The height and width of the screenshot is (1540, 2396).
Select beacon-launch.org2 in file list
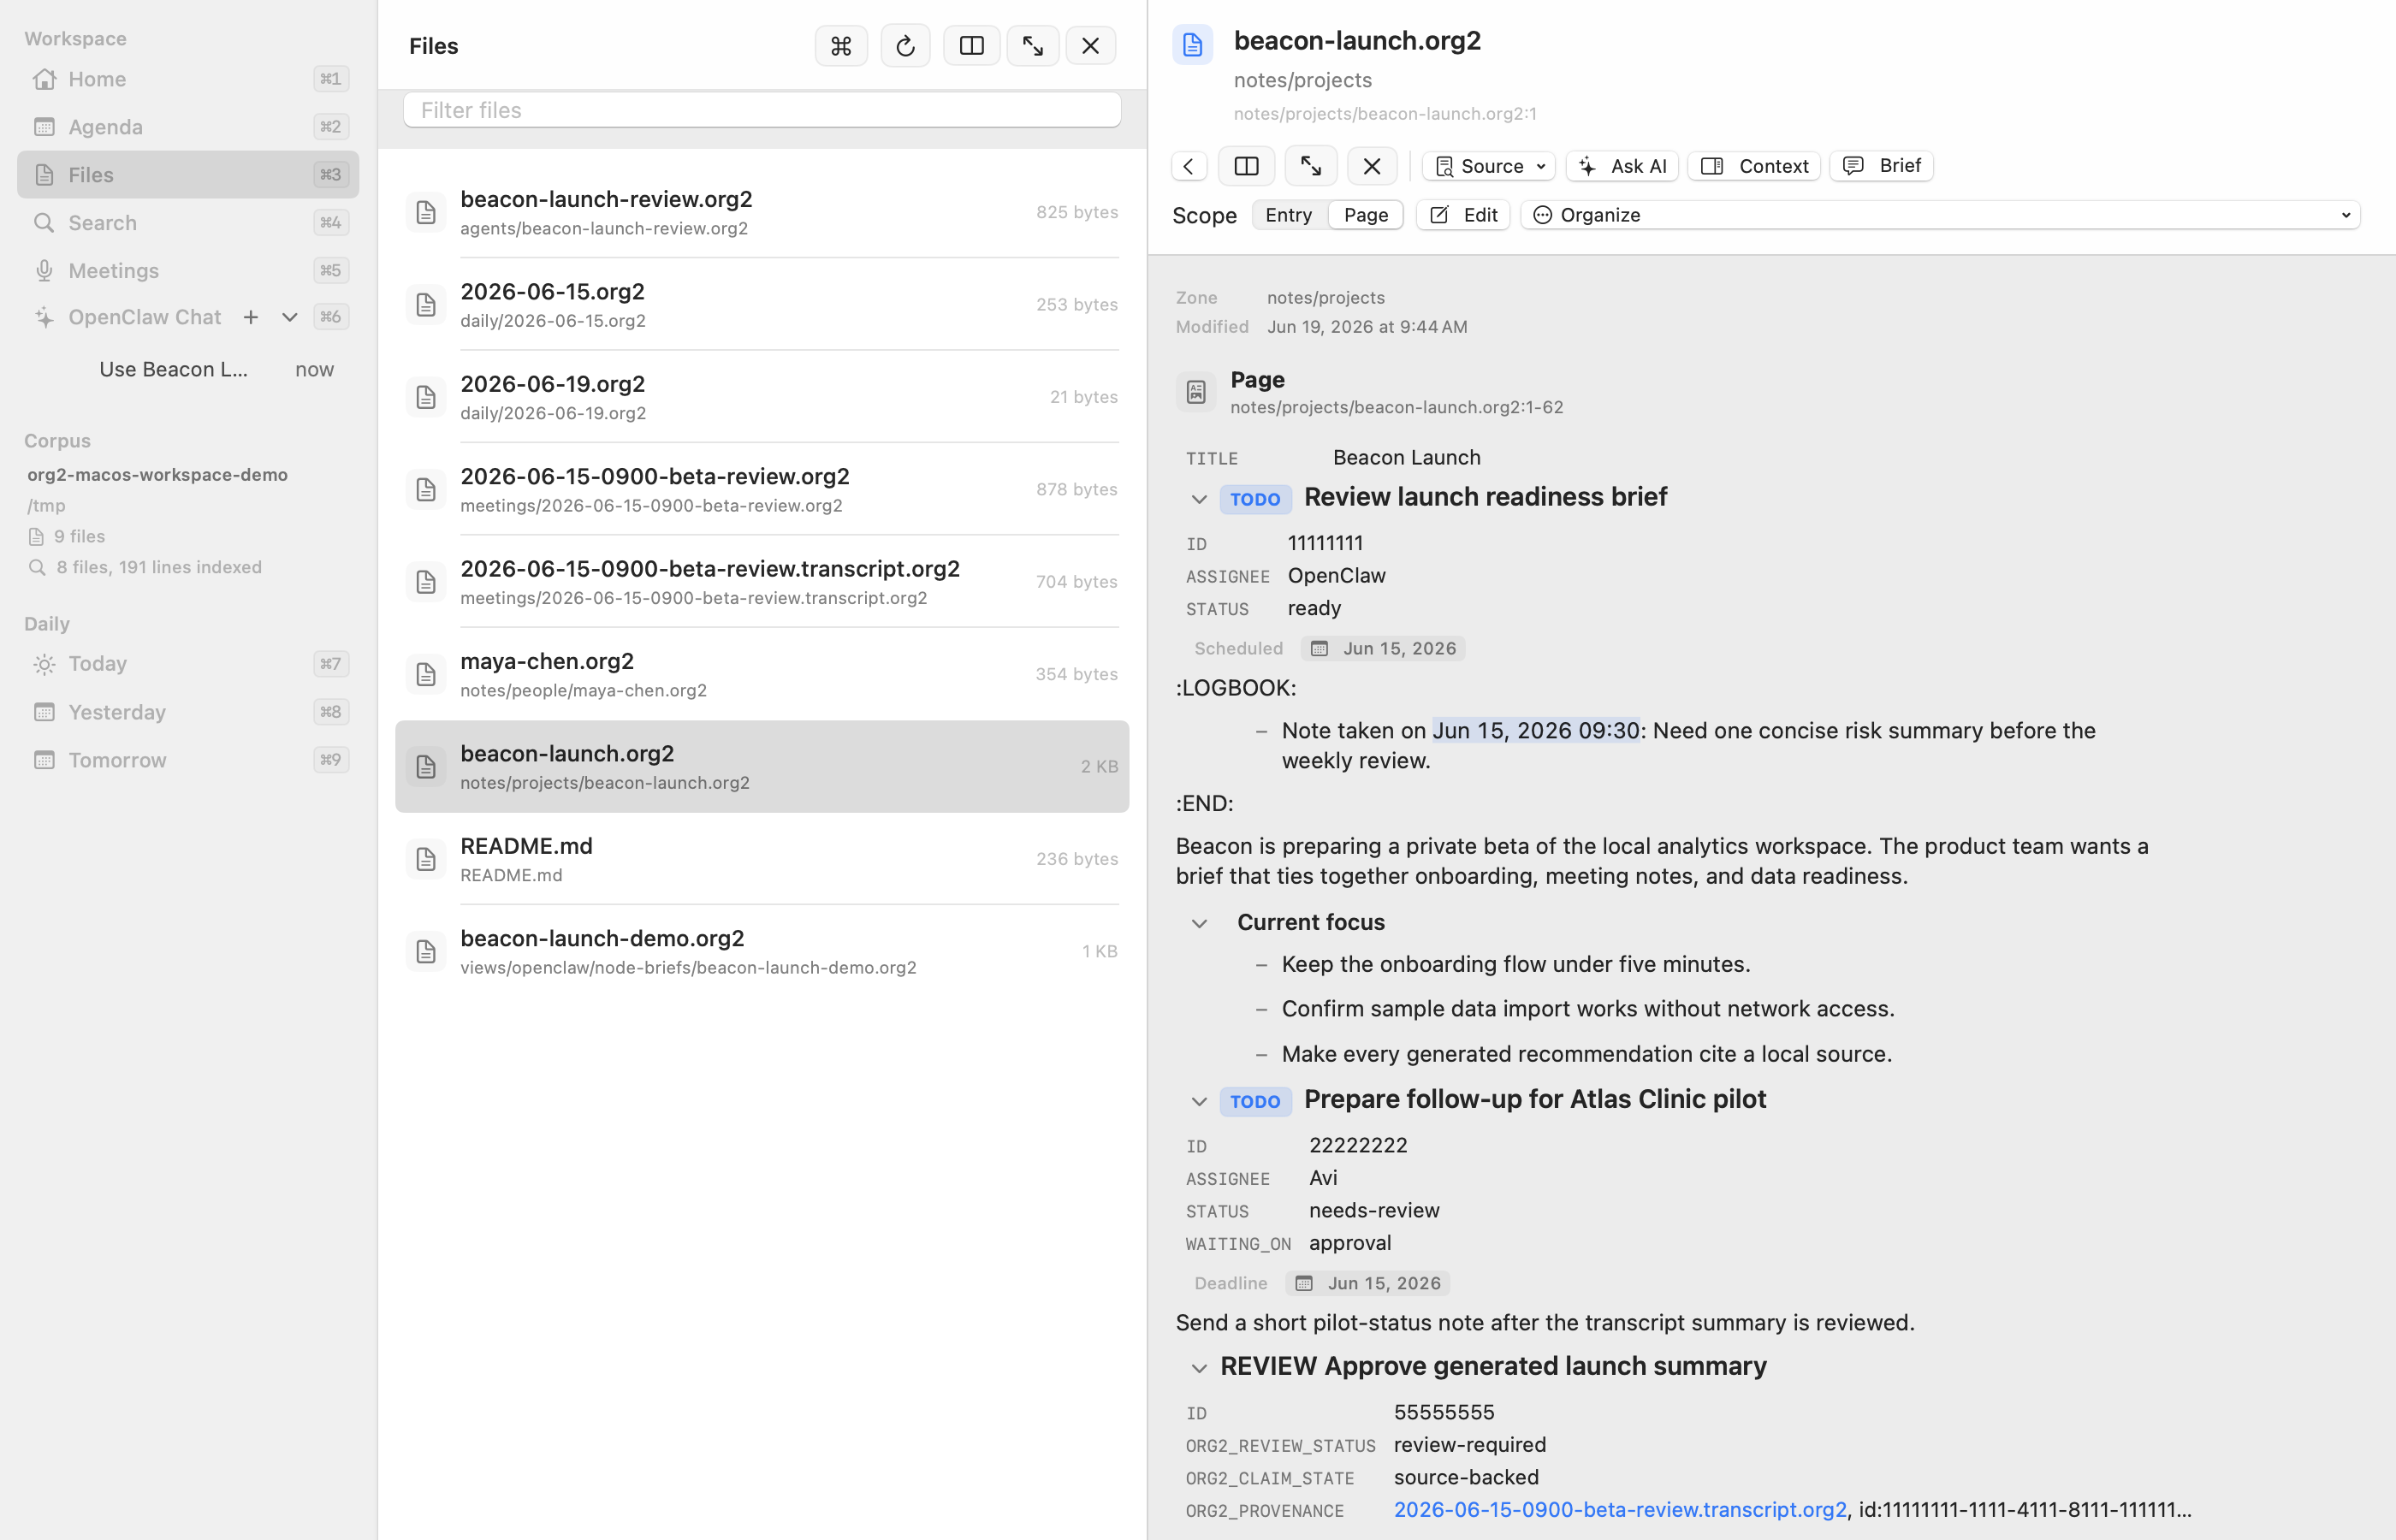[762, 767]
